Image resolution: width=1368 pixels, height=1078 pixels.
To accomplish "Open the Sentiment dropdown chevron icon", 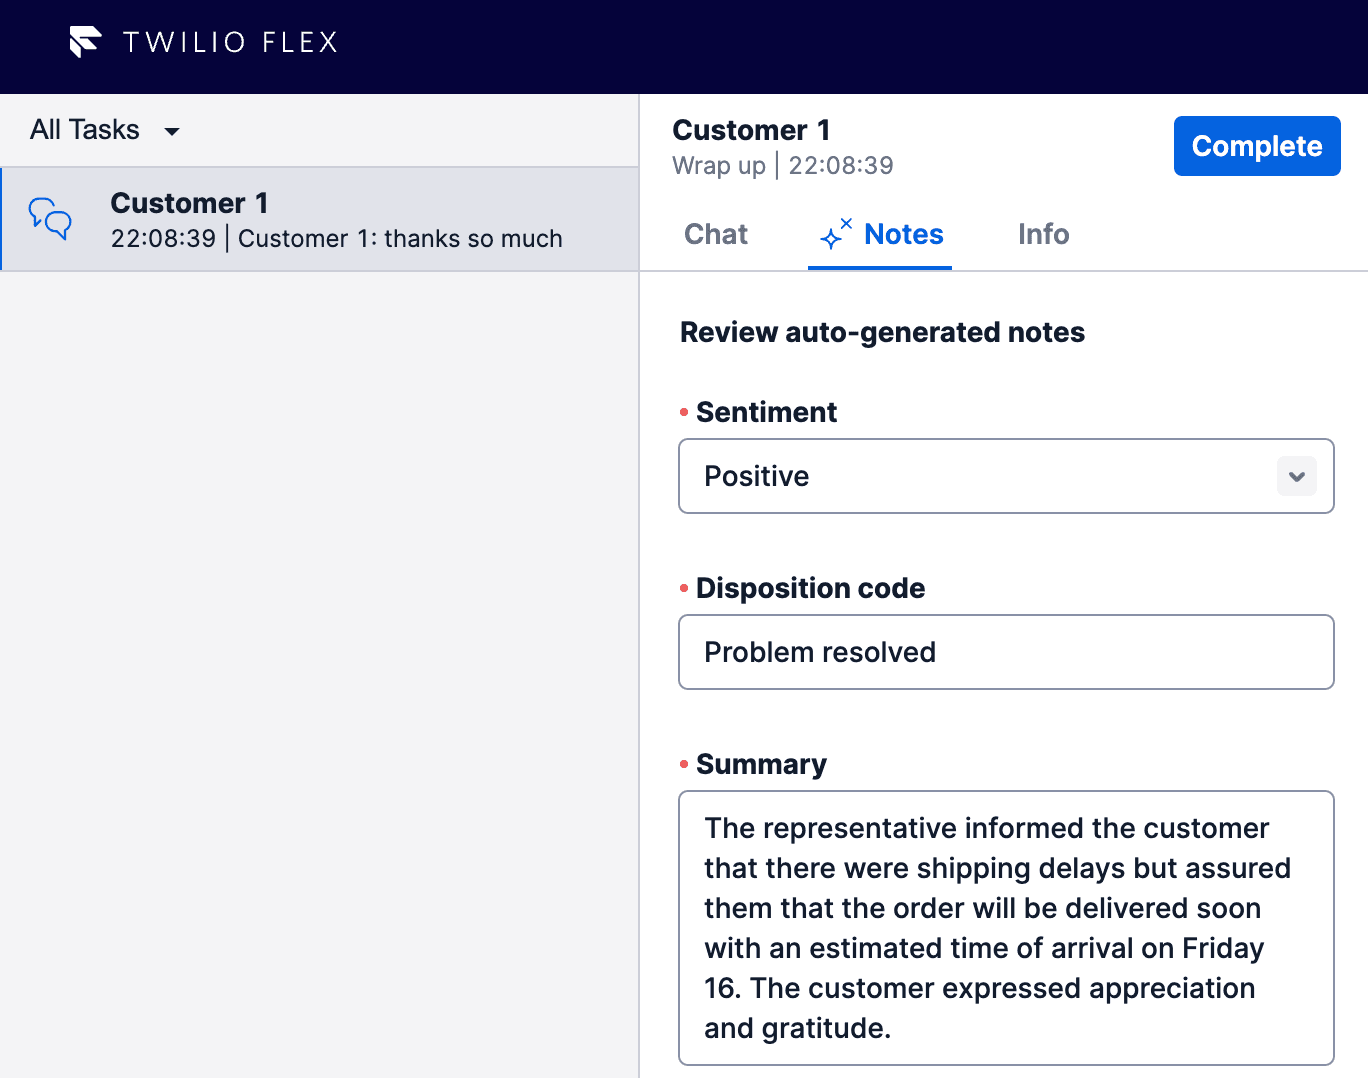I will point(1297,477).
